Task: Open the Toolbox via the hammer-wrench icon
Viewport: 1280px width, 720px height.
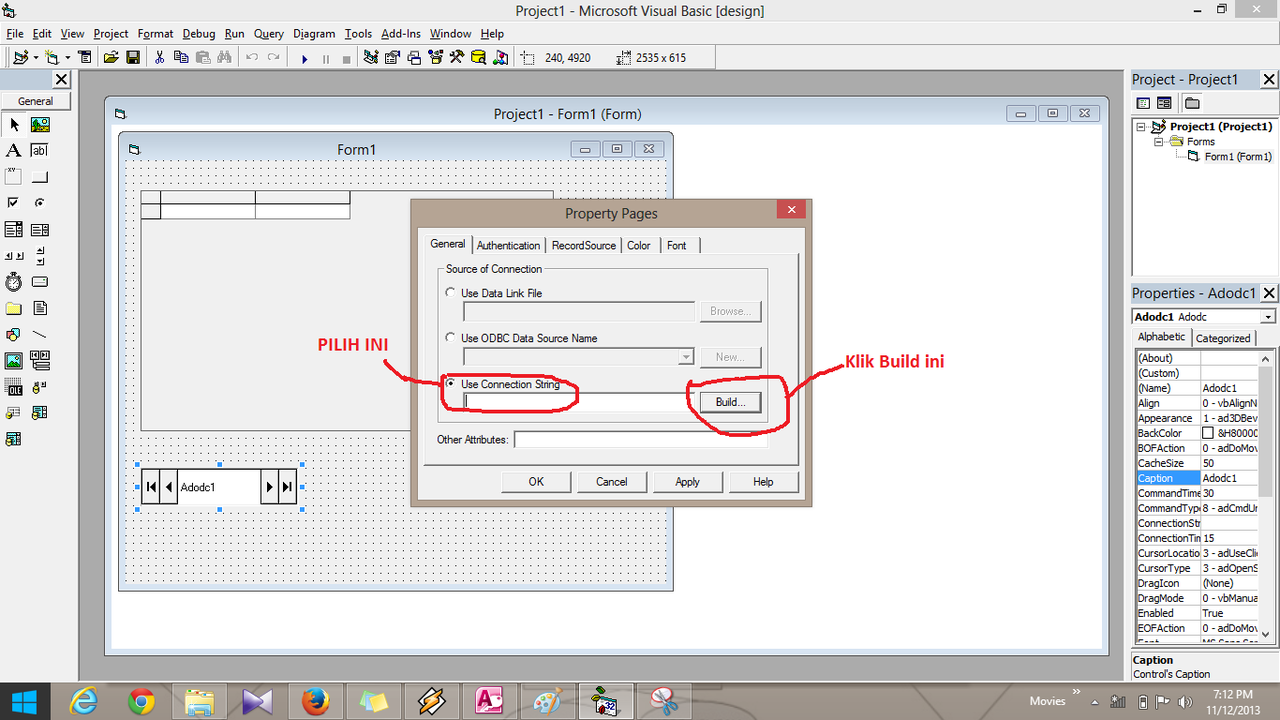Action: coord(456,58)
